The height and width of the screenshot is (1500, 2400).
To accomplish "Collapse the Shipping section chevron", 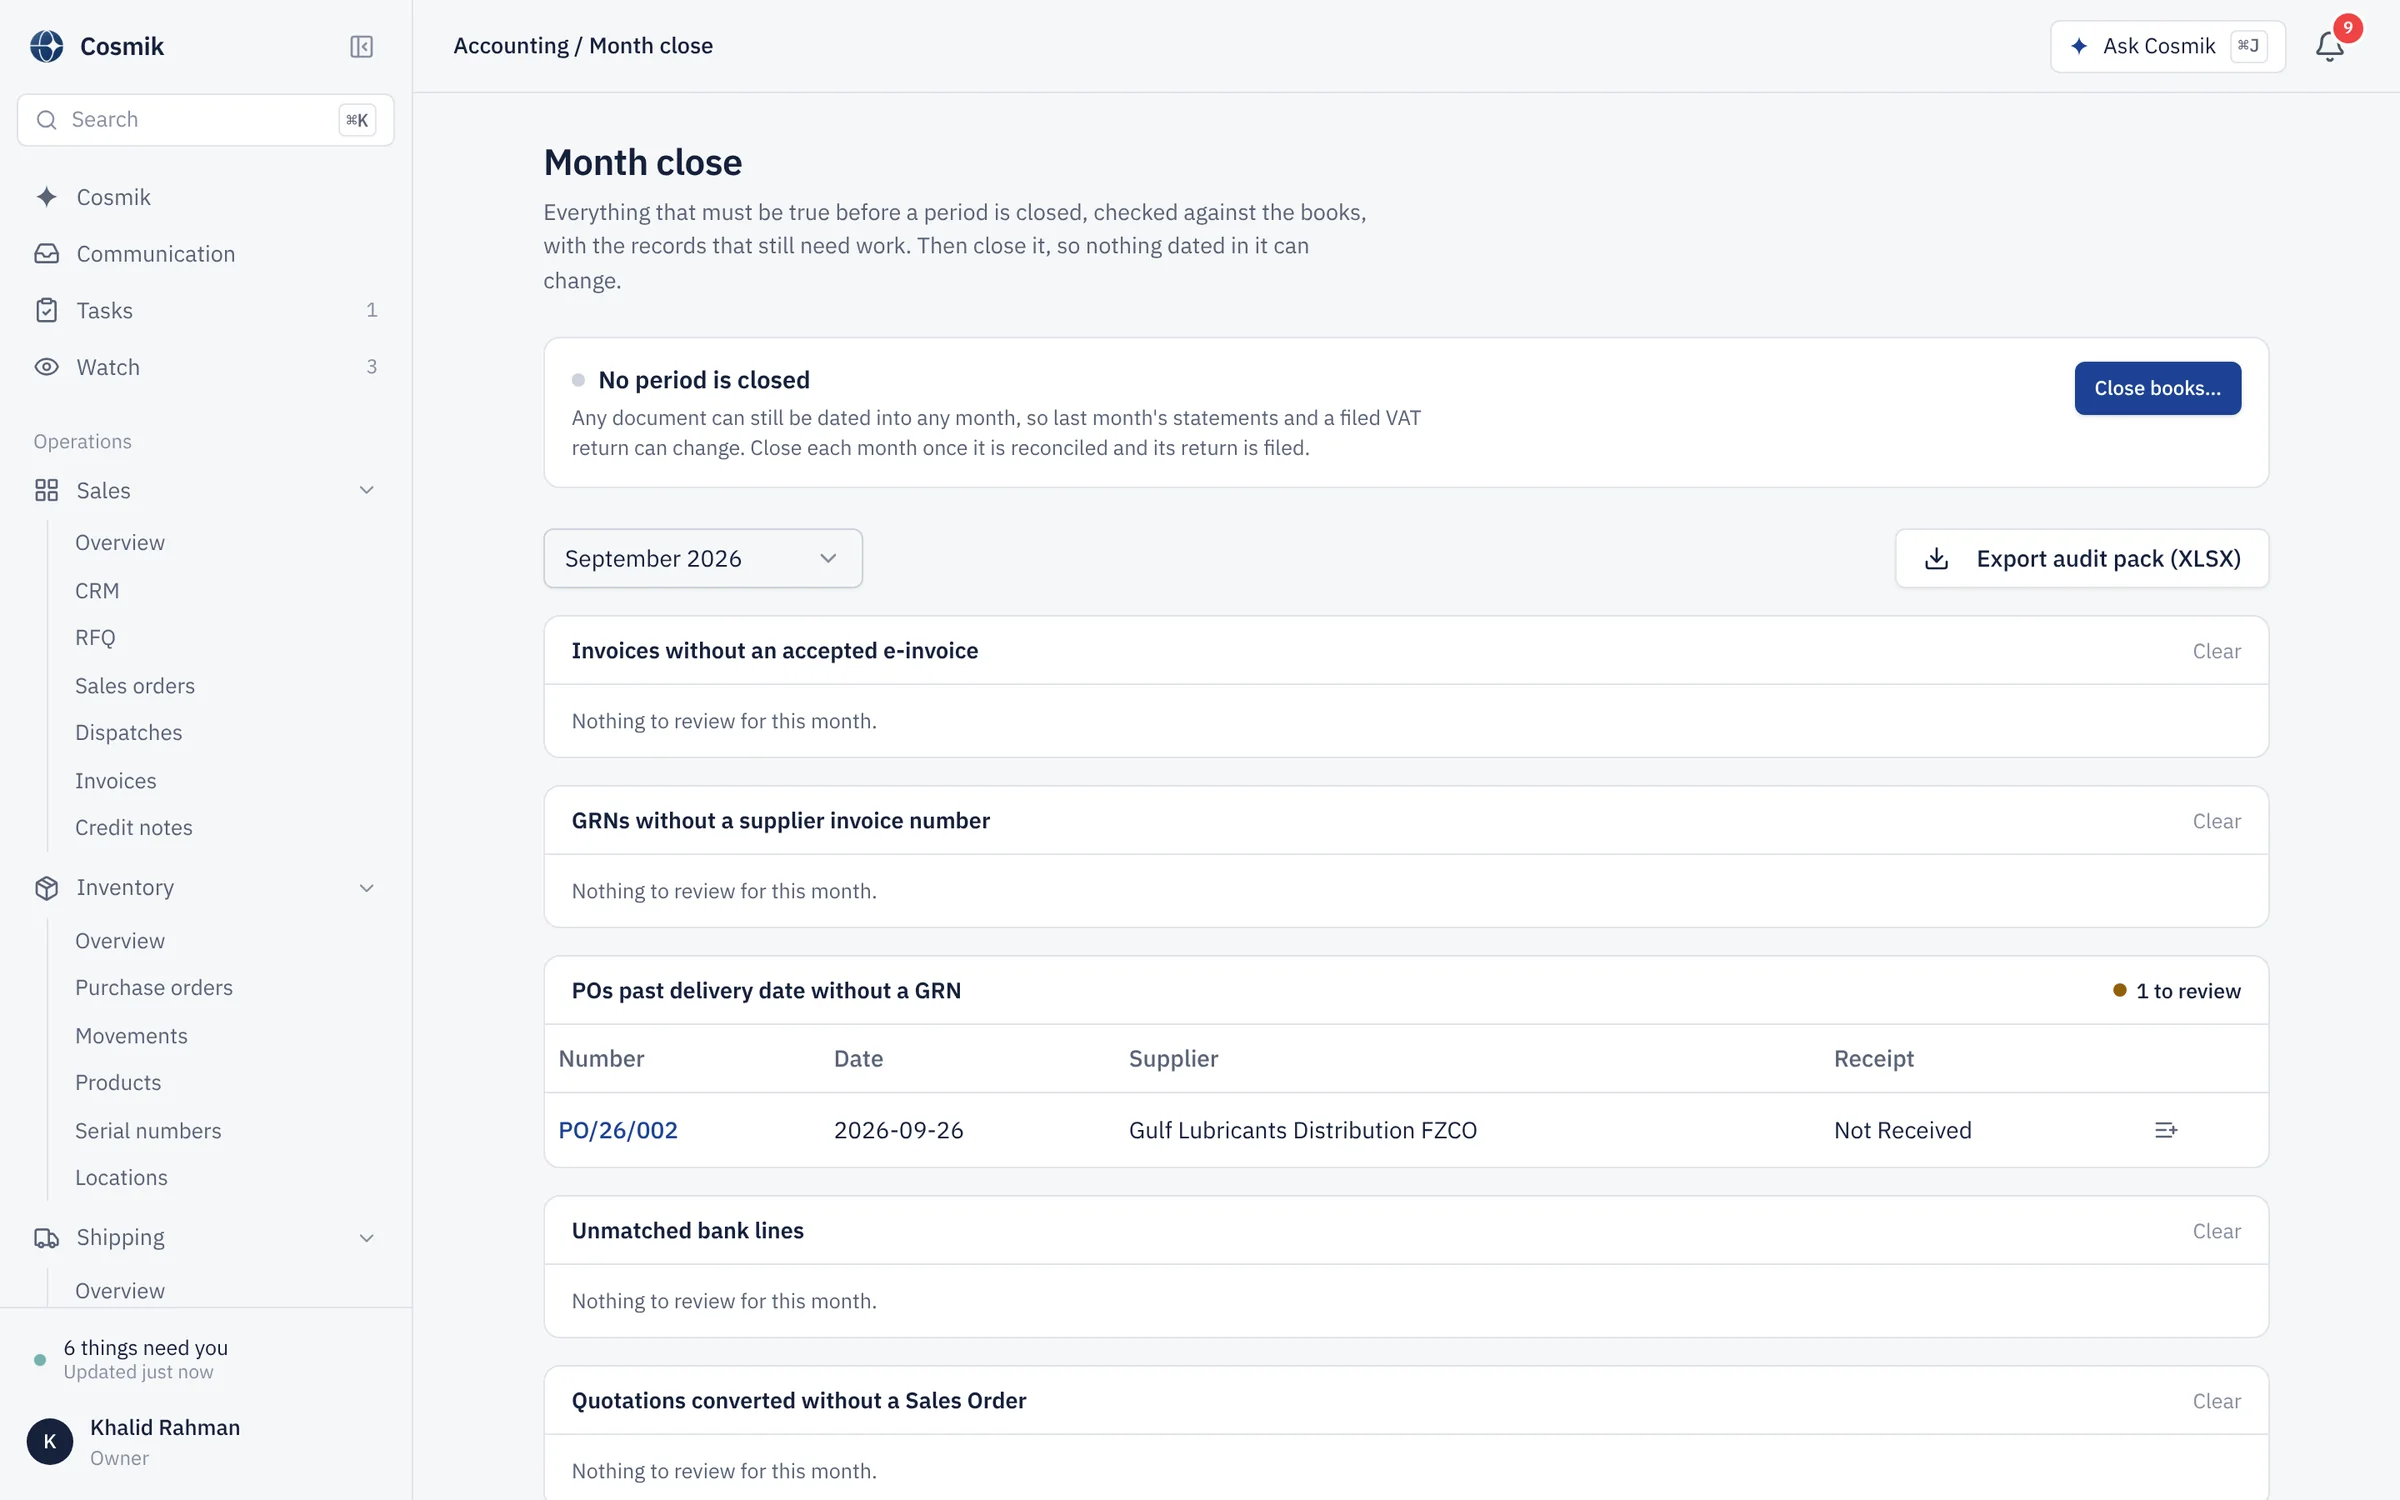I will (366, 1238).
